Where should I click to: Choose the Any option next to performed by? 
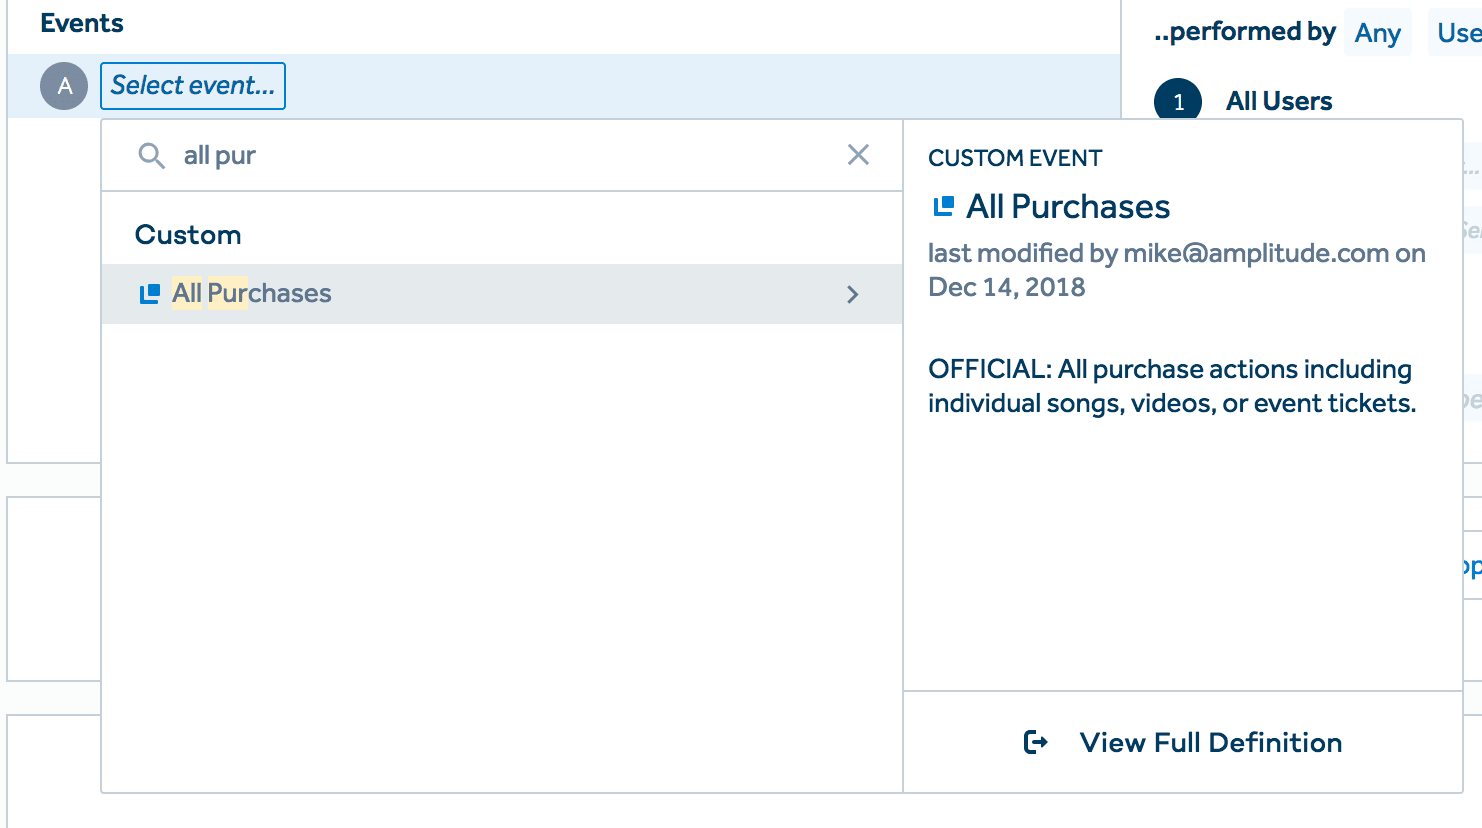pos(1377,33)
